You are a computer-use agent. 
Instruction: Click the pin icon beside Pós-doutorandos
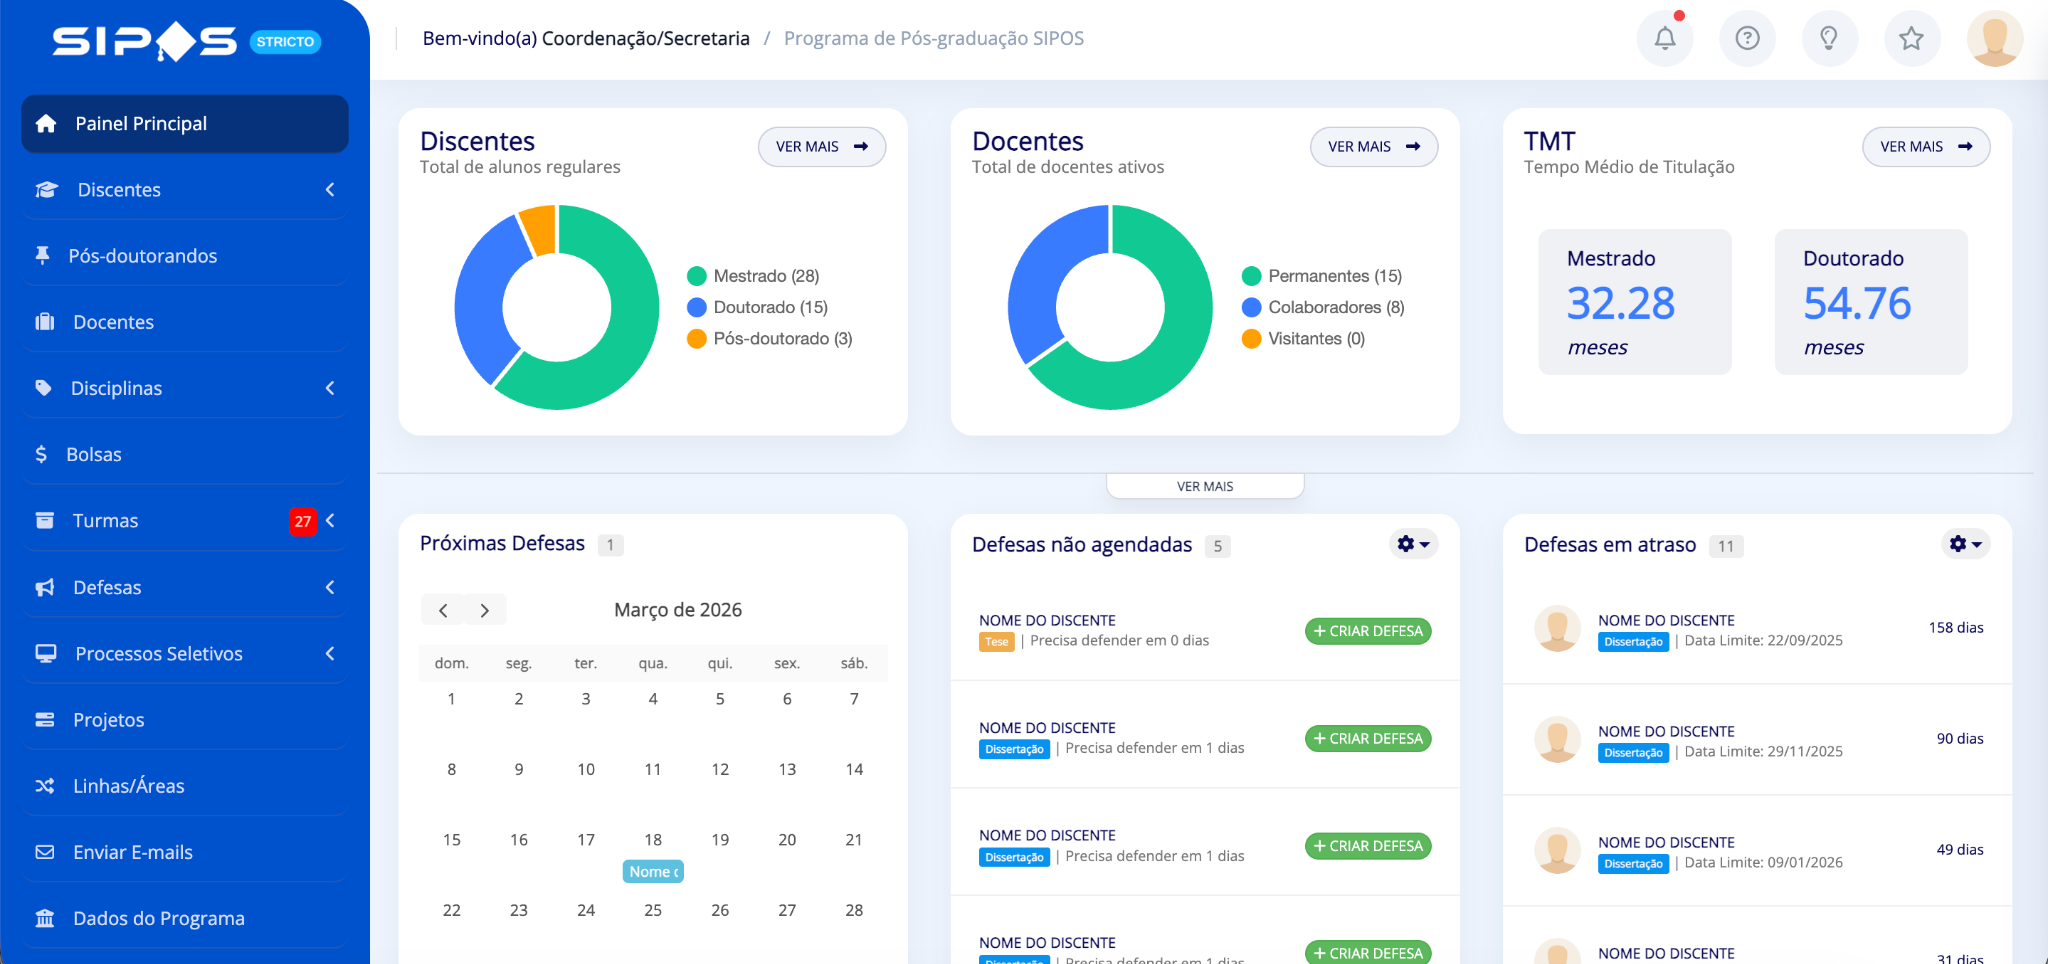(x=42, y=256)
